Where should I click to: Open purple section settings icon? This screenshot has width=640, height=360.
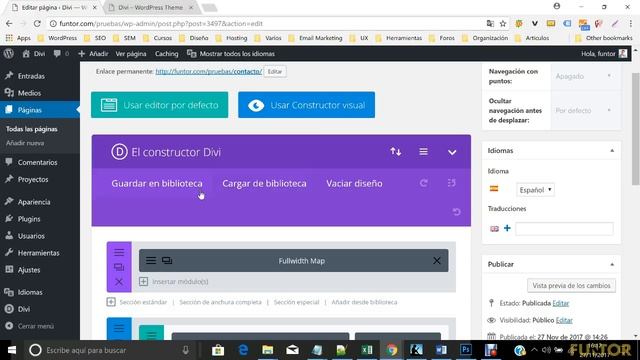coord(119,252)
